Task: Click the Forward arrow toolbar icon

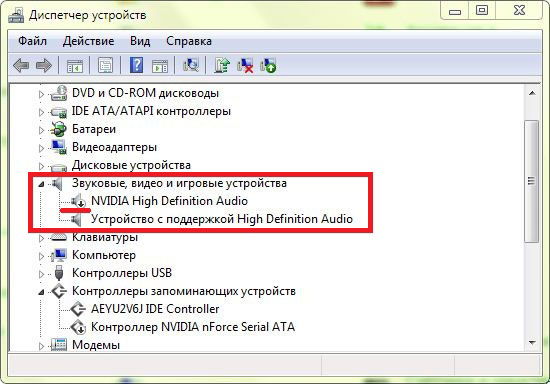Action: [x=44, y=66]
